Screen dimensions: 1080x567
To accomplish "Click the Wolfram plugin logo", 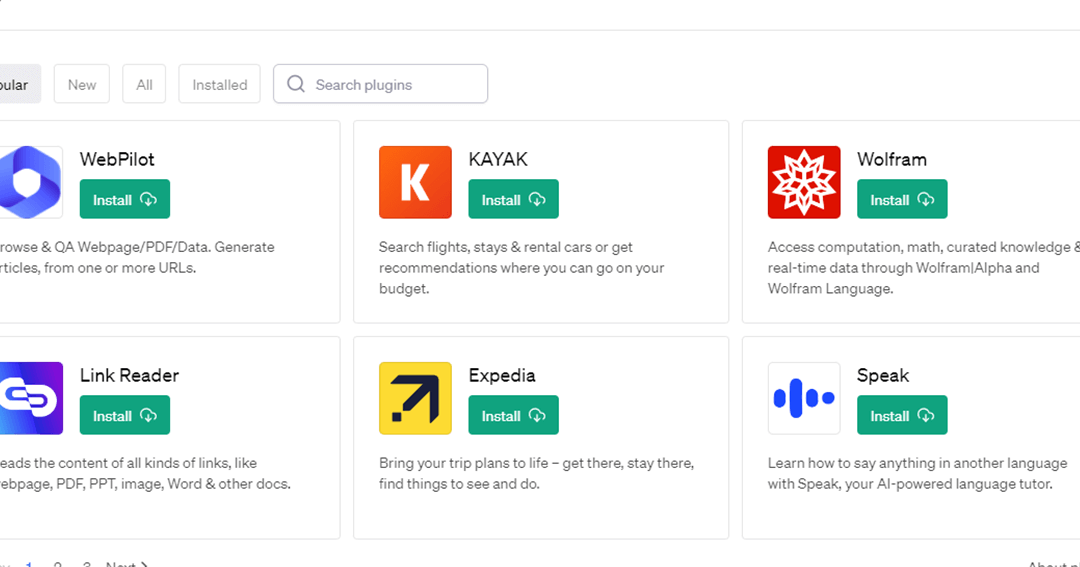I will (x=804, y=182).
